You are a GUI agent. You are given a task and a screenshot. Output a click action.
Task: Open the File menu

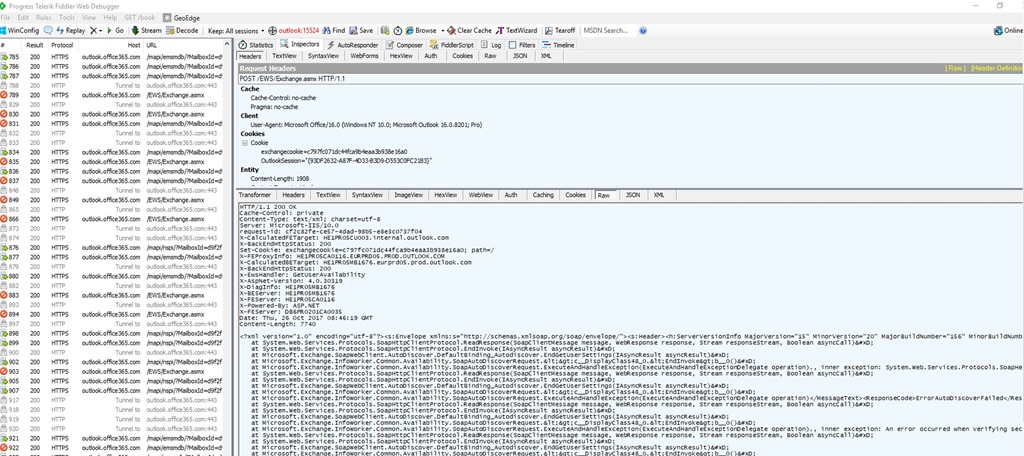(5, 18)
